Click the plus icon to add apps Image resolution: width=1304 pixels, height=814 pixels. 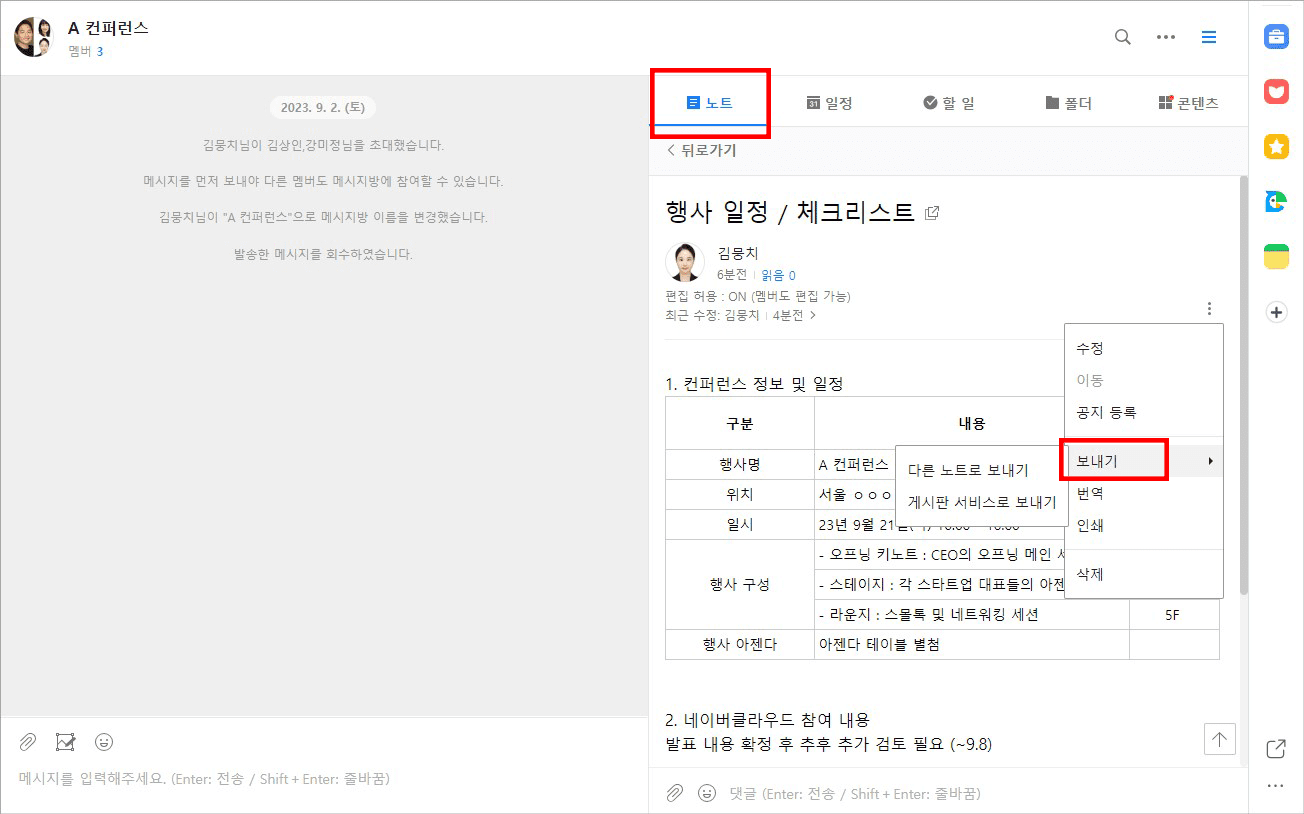(1276, 312)
